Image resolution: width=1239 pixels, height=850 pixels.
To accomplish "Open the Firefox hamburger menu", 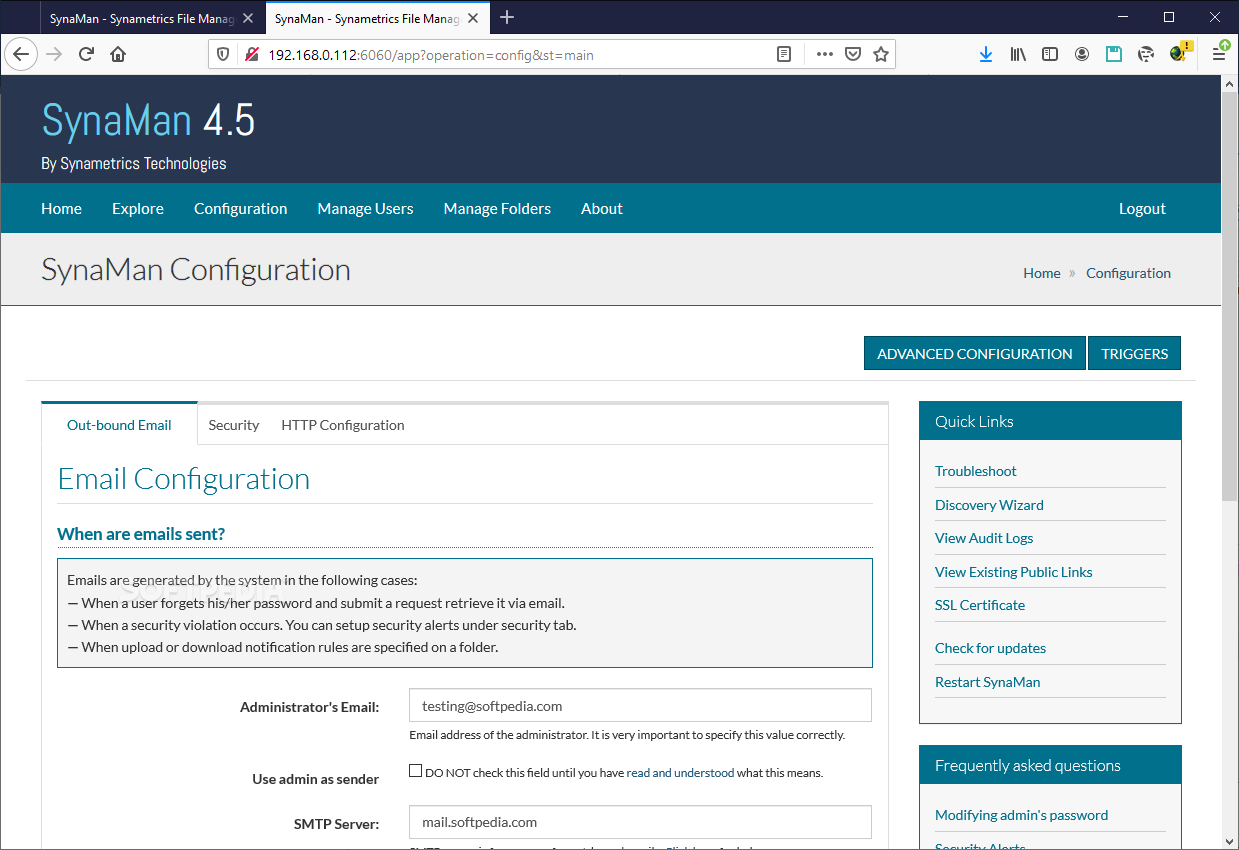I will 1219,54.
